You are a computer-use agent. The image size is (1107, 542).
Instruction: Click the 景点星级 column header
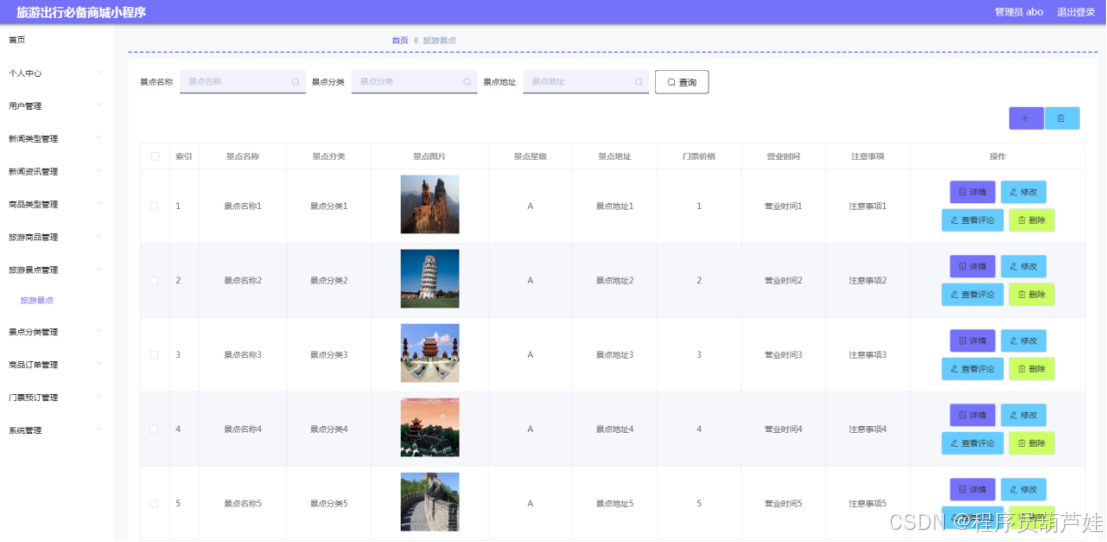[530, 157]
